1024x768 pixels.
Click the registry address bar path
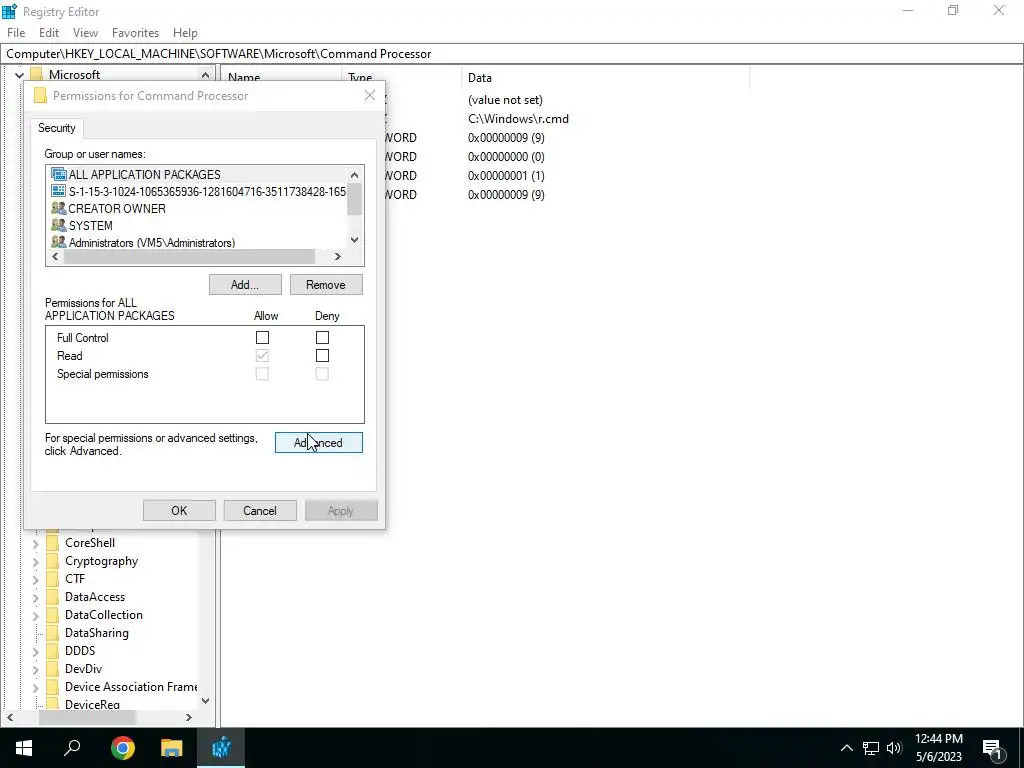coord(219,54)
